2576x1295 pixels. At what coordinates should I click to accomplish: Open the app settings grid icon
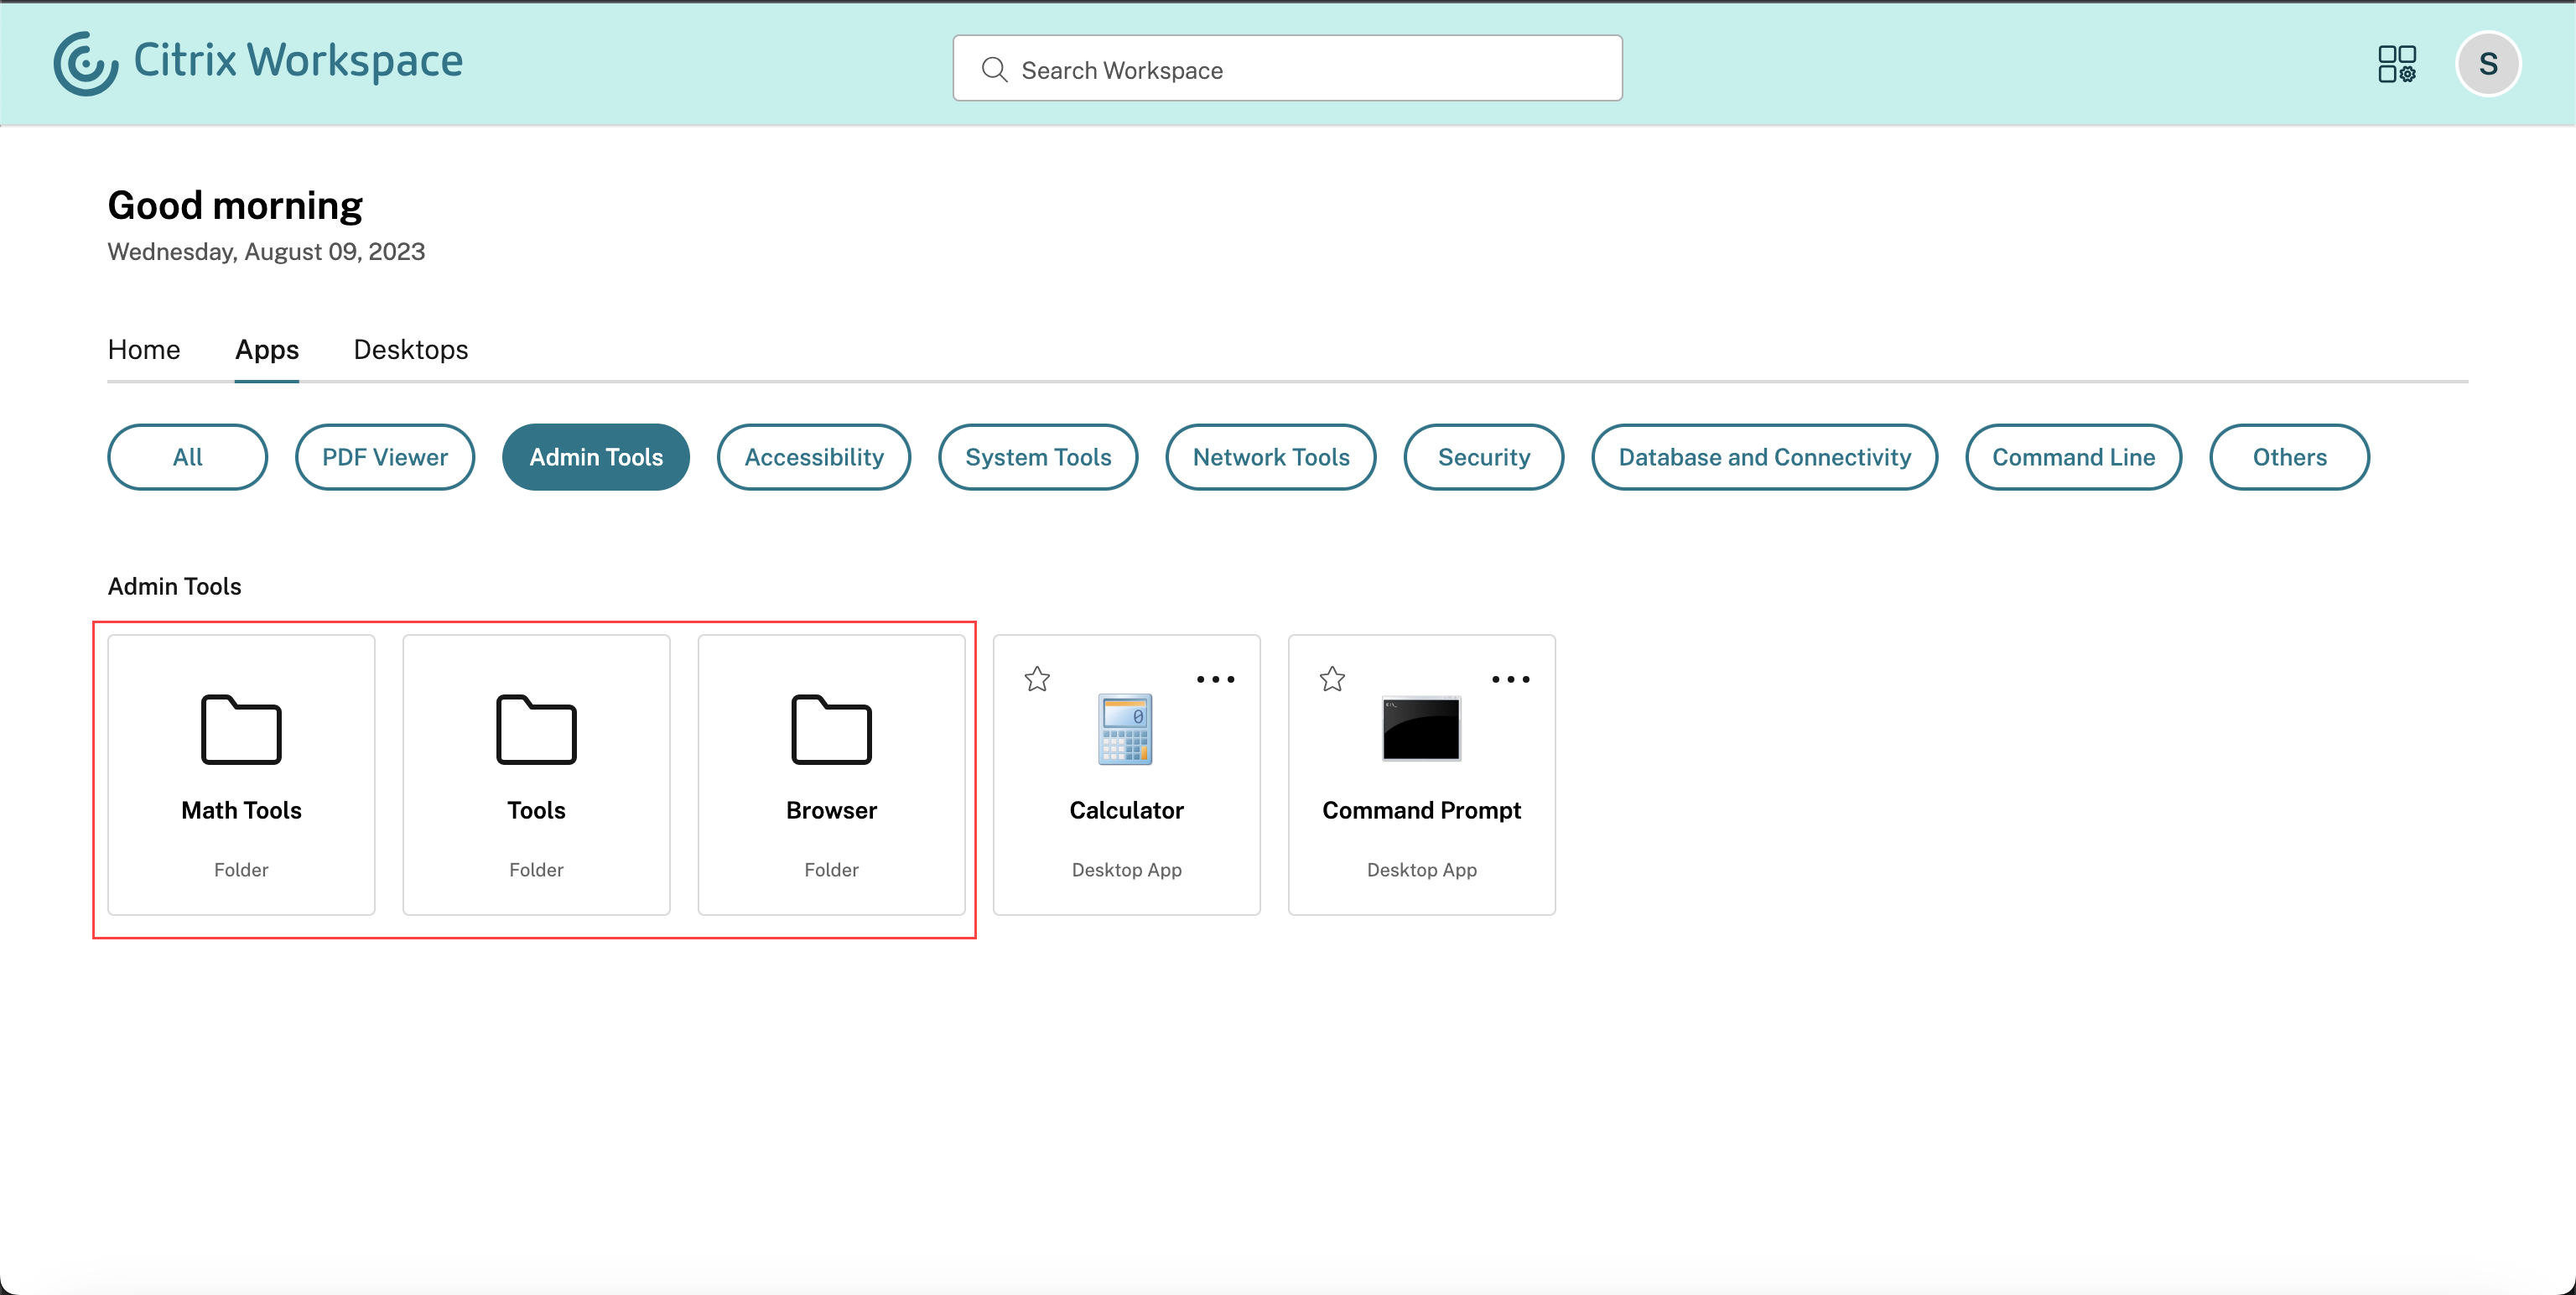[x=2396, y=64]
